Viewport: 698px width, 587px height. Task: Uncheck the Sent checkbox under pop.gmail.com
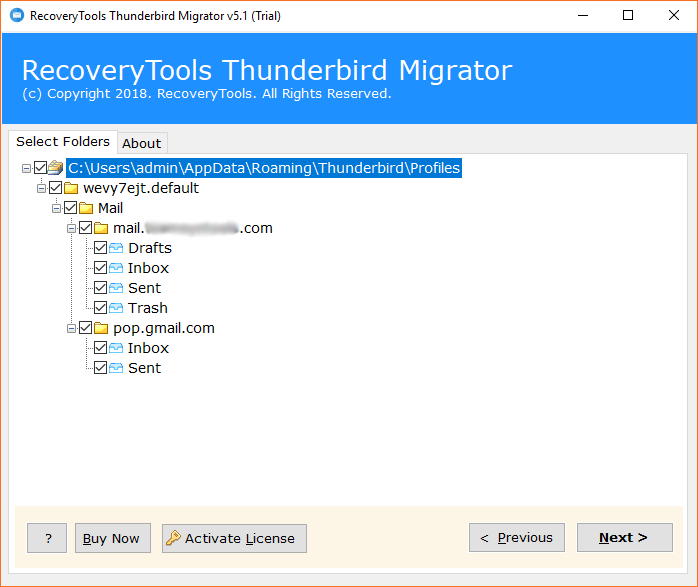pyautogui.click(x=101, y=368)
